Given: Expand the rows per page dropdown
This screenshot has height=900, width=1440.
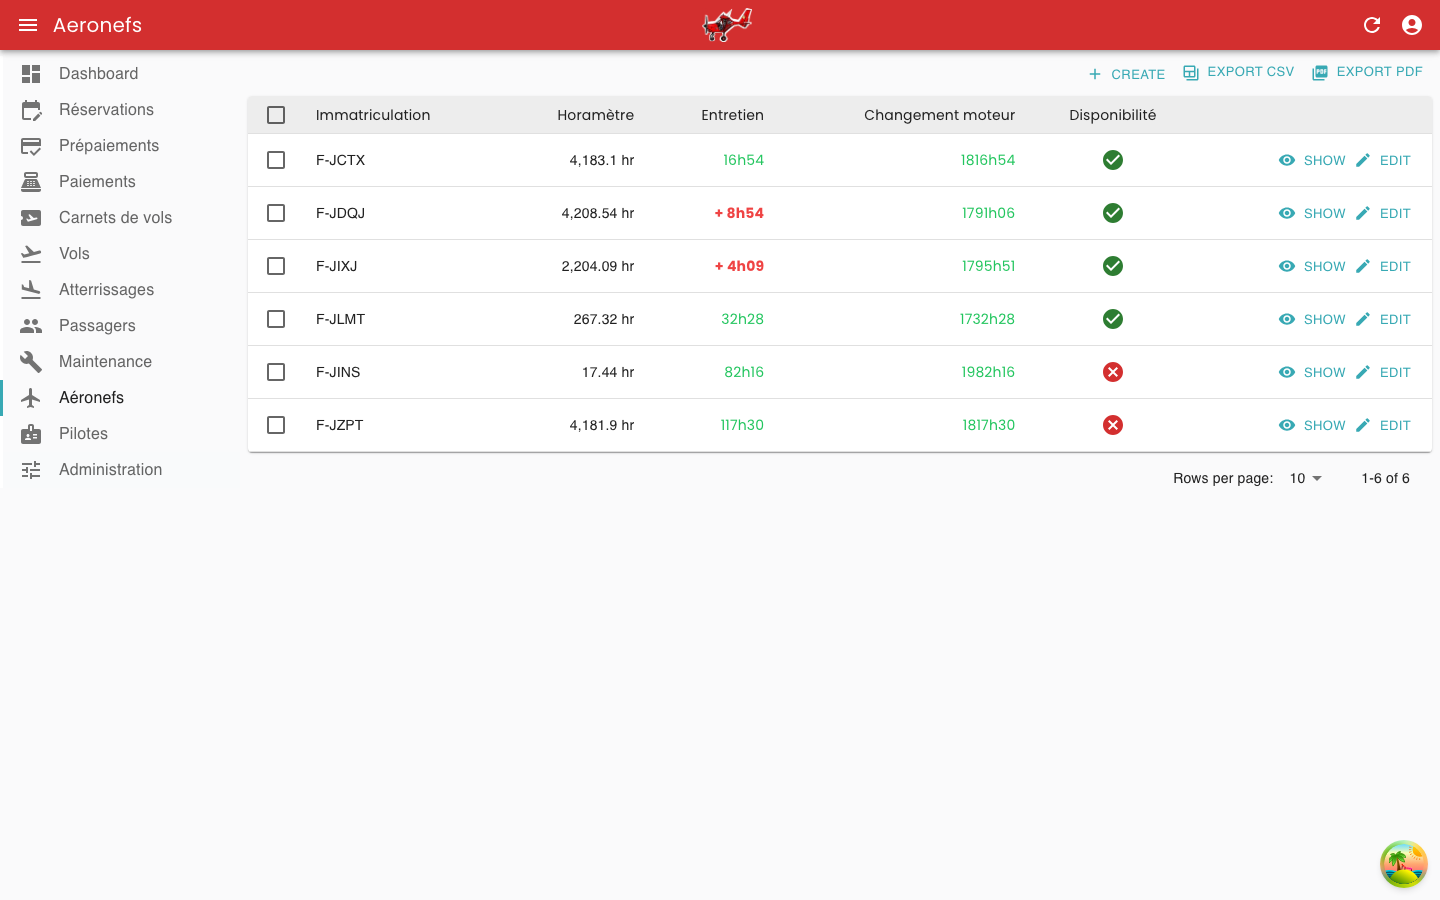Looking at the screenshot, I should (x=1306, y=478).
